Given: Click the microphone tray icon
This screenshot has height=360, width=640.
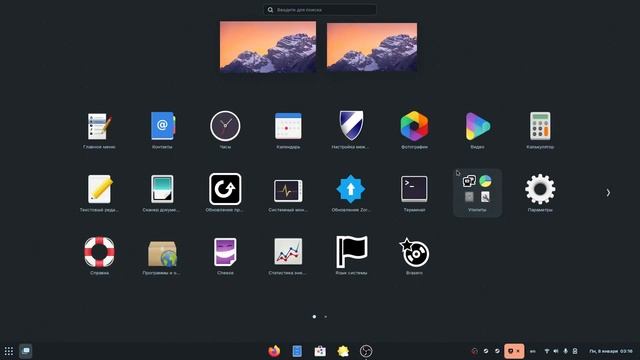Looking at the screenshot, I should [x=565, y=351].
